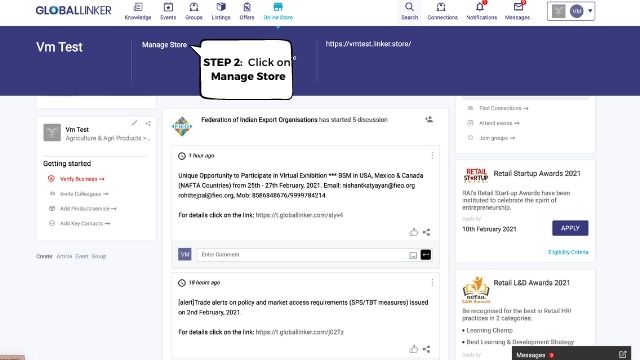Screen dimensions: 640x360
Task: Click Find Connections link
Action: (504, 108)
